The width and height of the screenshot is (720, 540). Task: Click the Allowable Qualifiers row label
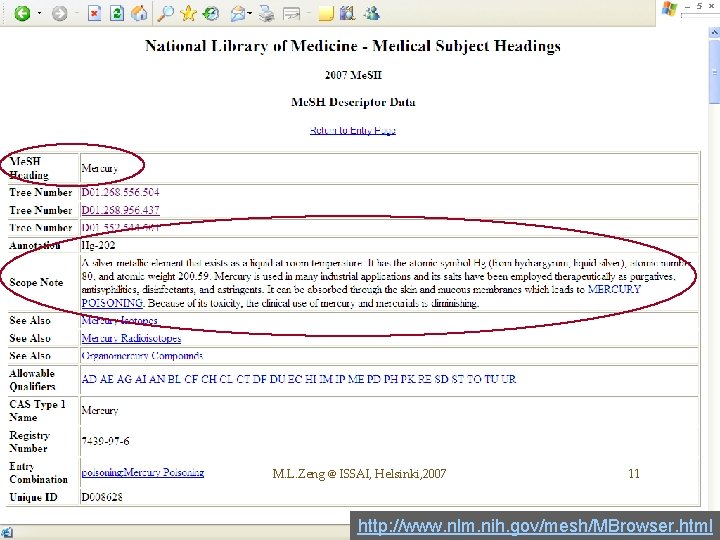pyautogui.click(x=32, y=380)
